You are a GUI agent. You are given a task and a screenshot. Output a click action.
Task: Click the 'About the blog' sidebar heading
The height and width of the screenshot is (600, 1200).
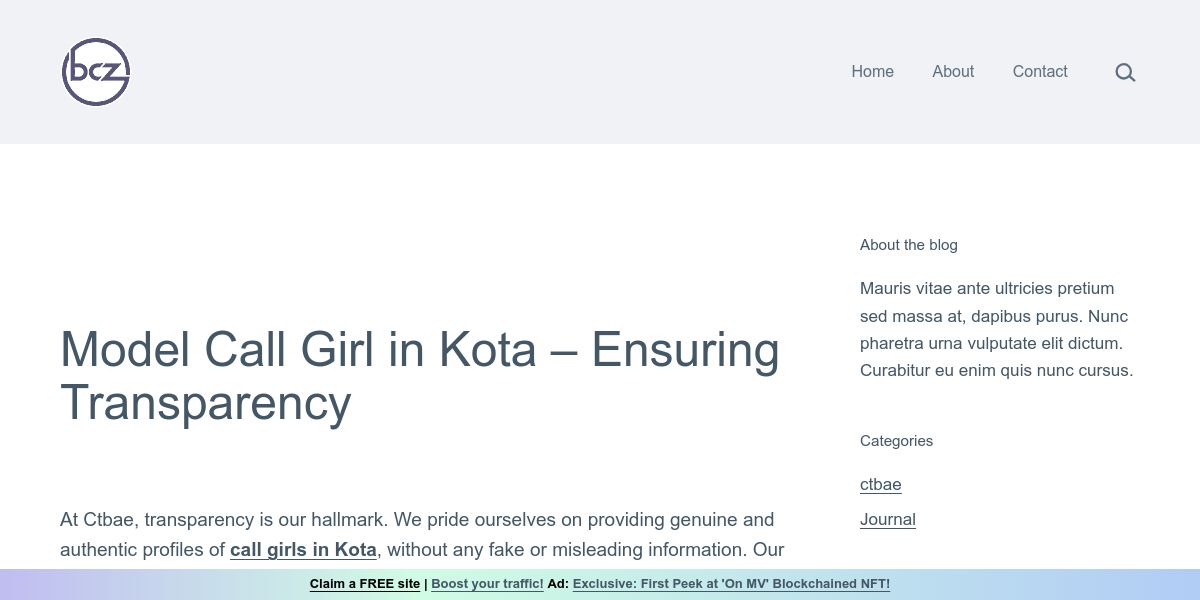pyautogui.click(x=909, y=245)
